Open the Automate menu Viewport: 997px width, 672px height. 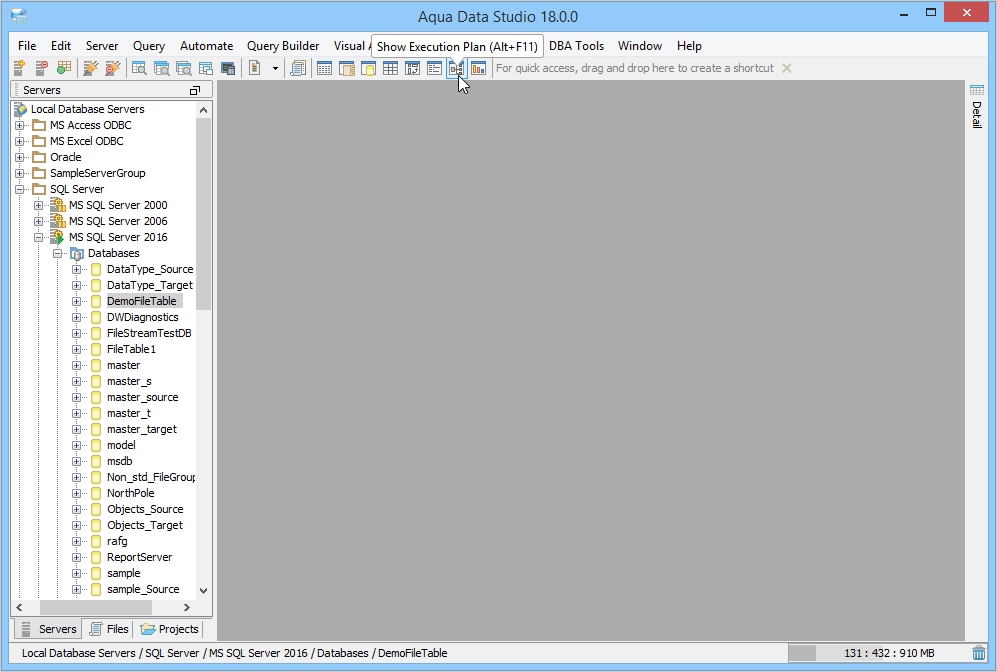(x=207, y=46)
